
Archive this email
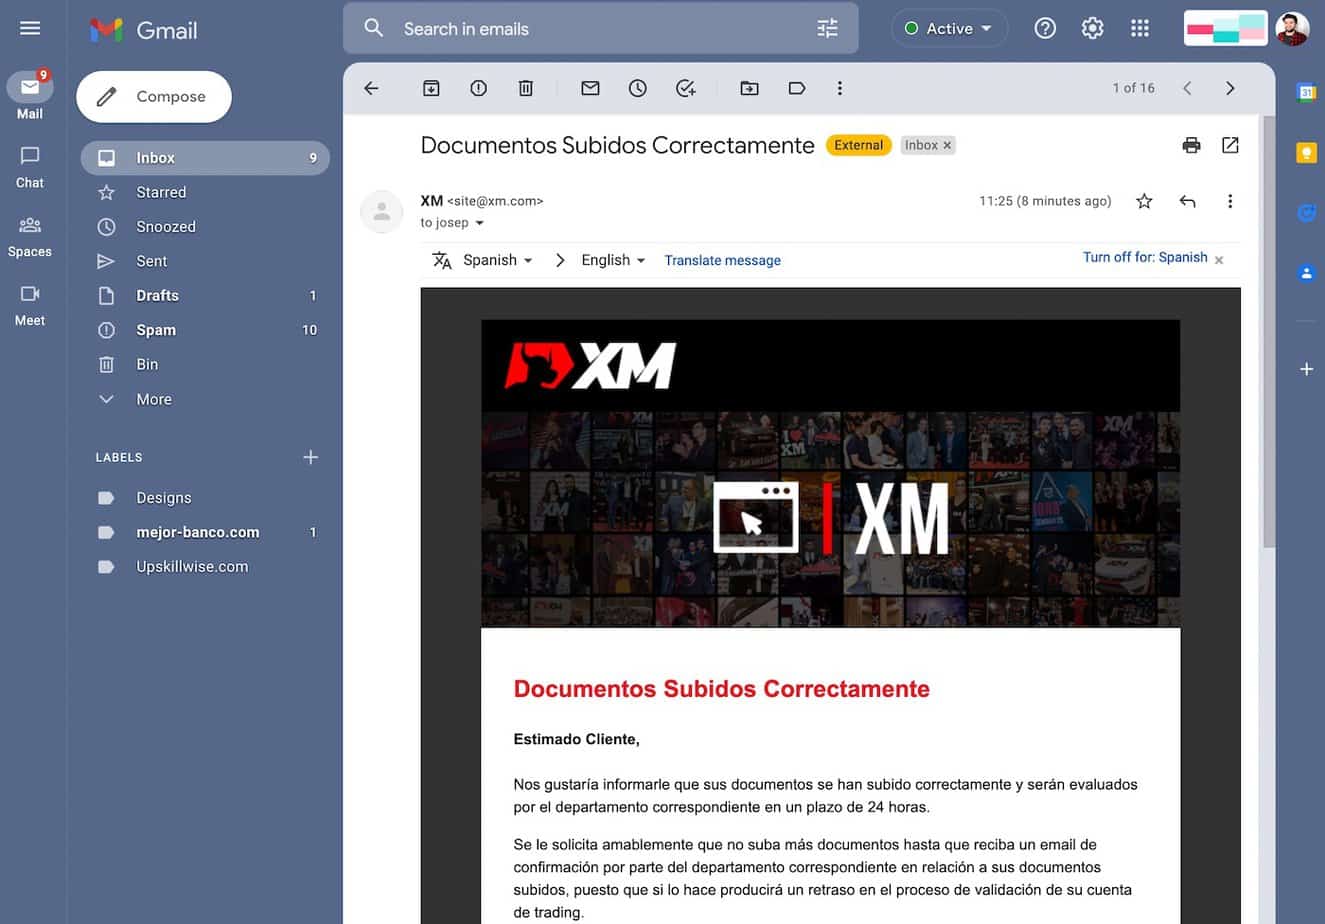pyautogui.click(x=431, y=88)
